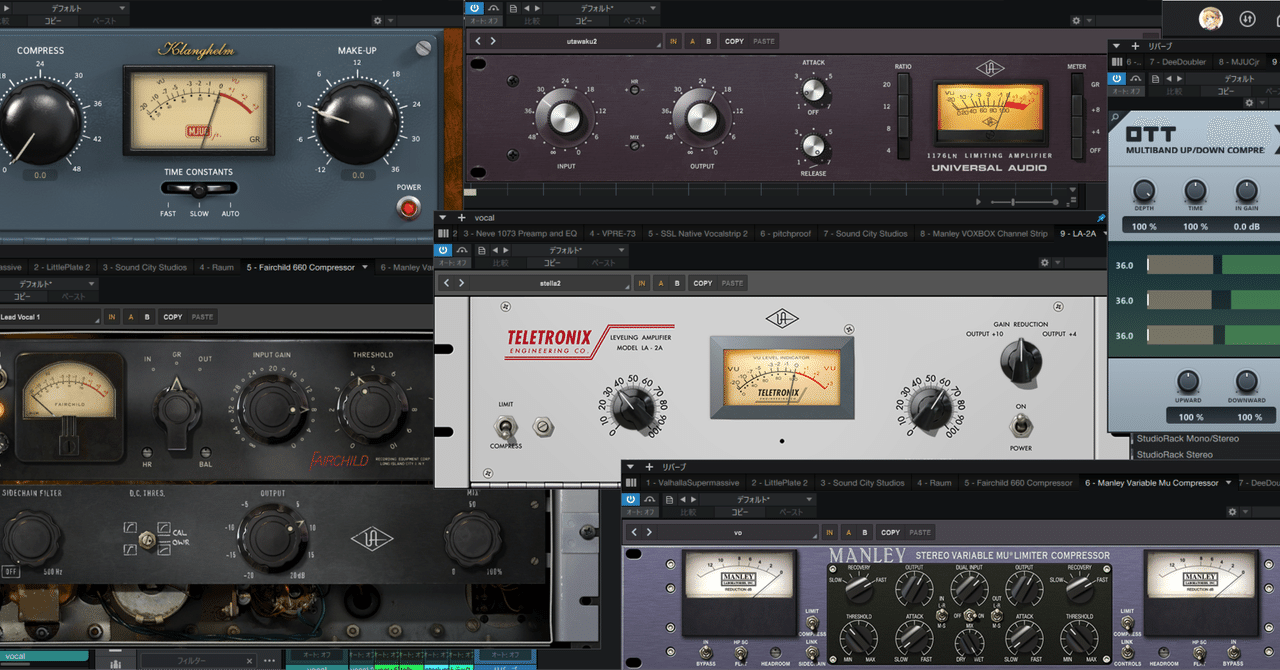This screenshot has height=670, width=1280.
Task: Add an insert to the vocal rack
Action: pyautogui.click(x=461, y=218)
